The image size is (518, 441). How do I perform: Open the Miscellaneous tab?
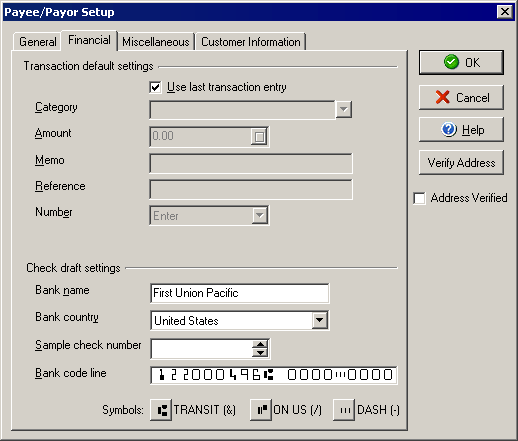(x=156, y=42)
